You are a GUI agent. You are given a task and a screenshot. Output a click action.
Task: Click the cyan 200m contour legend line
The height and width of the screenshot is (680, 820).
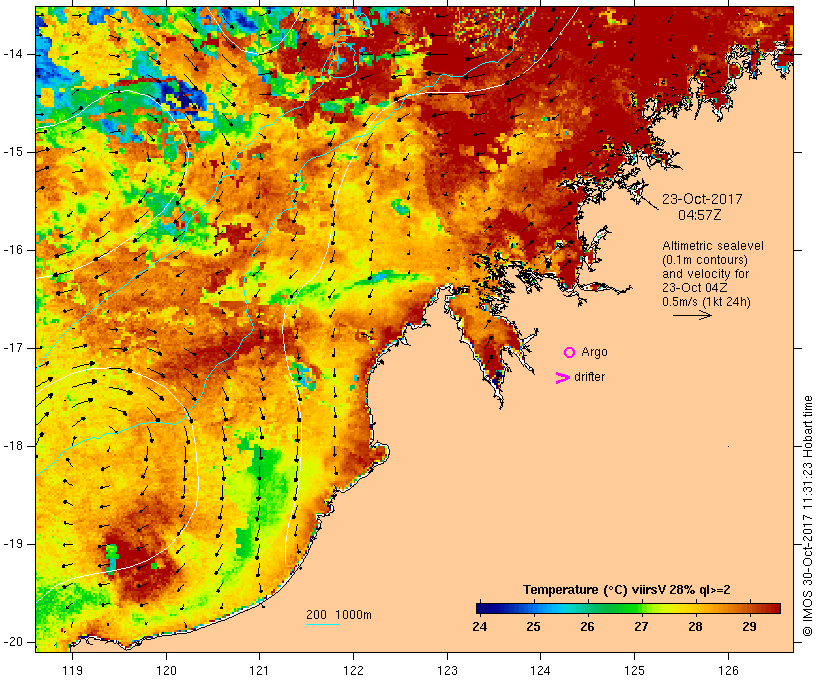click(x=323, y=624)
